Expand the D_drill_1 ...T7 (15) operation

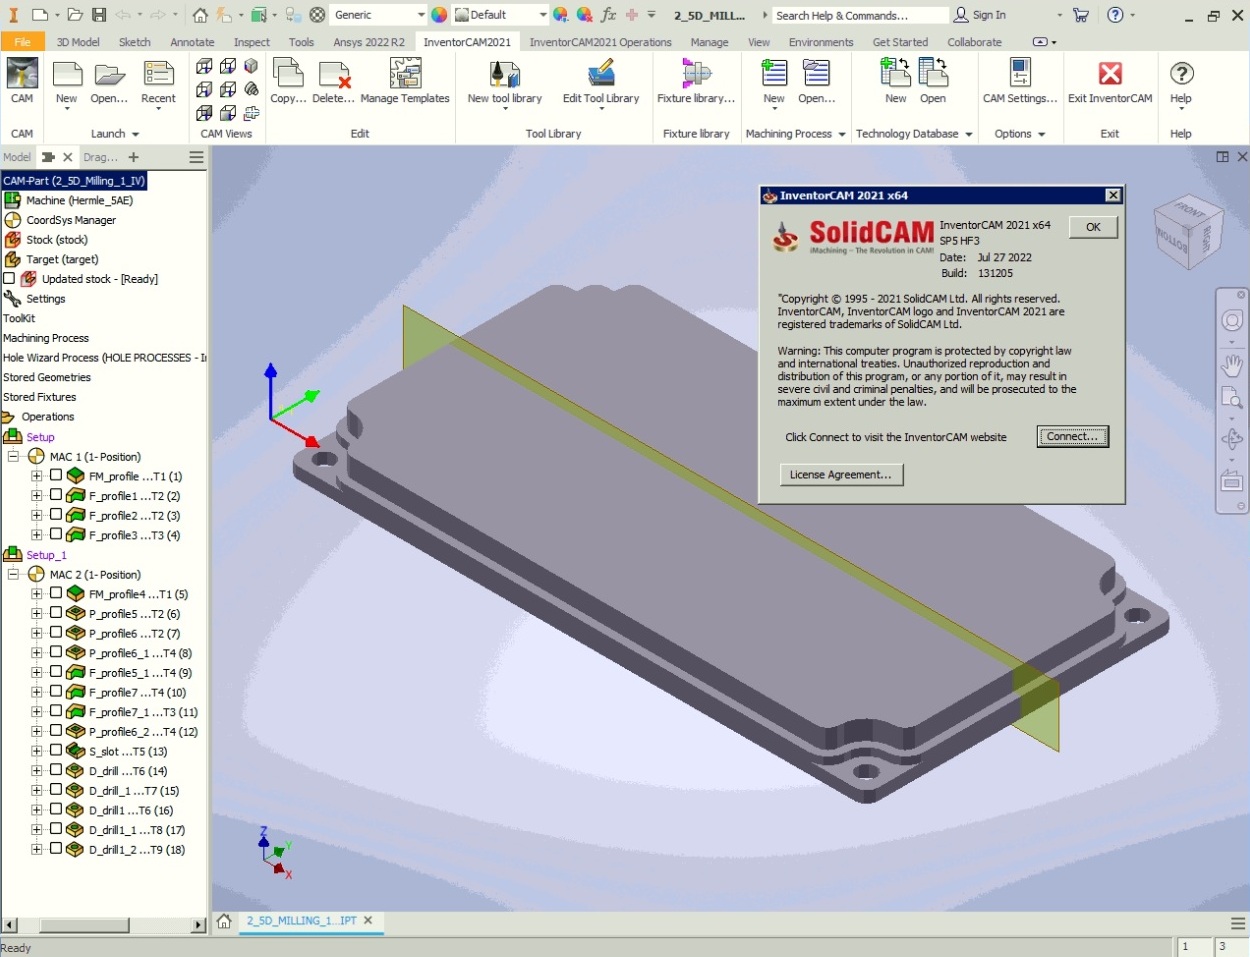pos(37,791)
